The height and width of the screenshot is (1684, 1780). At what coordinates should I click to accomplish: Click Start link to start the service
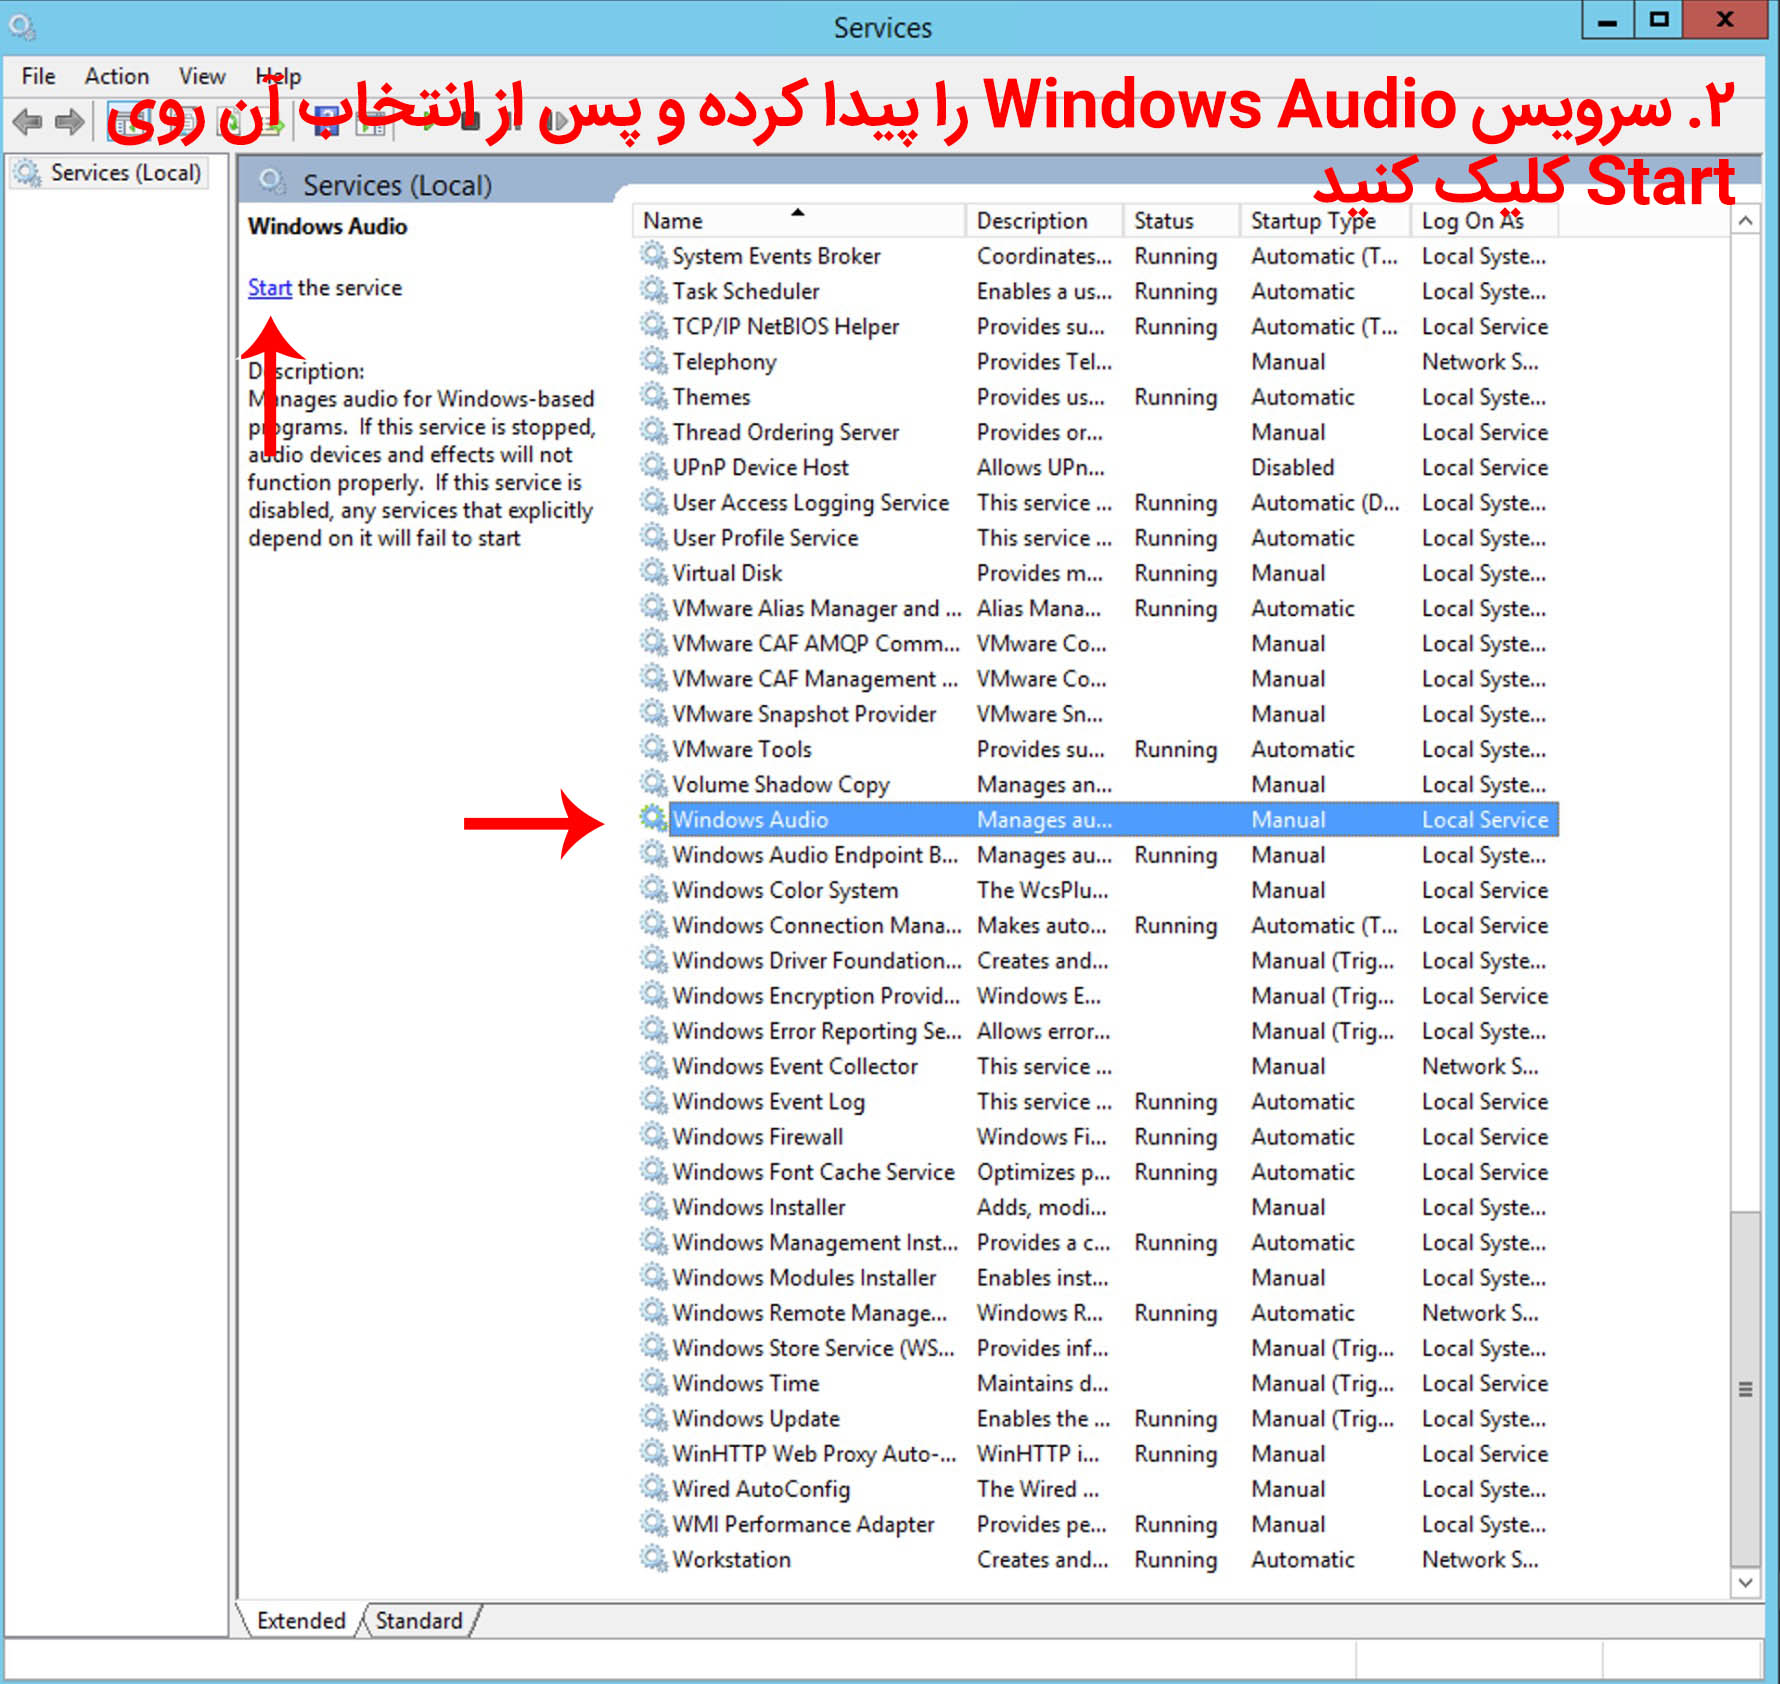point(269,288)
